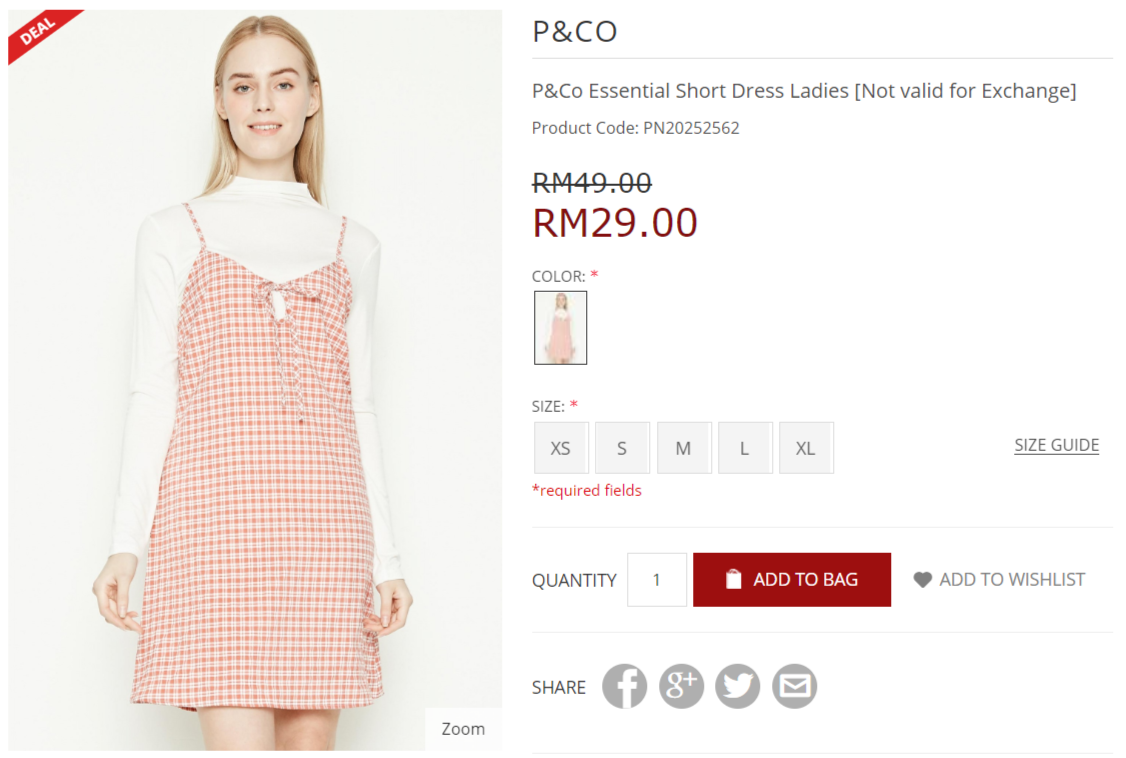
Task: Click Add to Wishlist text
Action: click(x=1012, y=580)
